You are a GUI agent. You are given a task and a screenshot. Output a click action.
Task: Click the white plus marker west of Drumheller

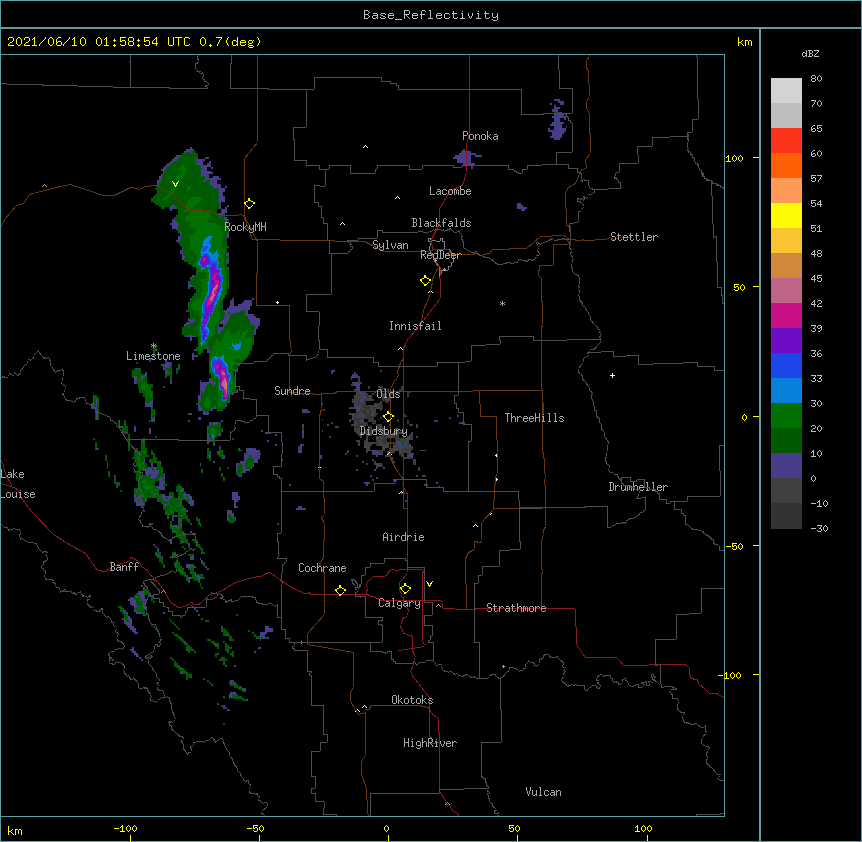(x=612, y=375)
